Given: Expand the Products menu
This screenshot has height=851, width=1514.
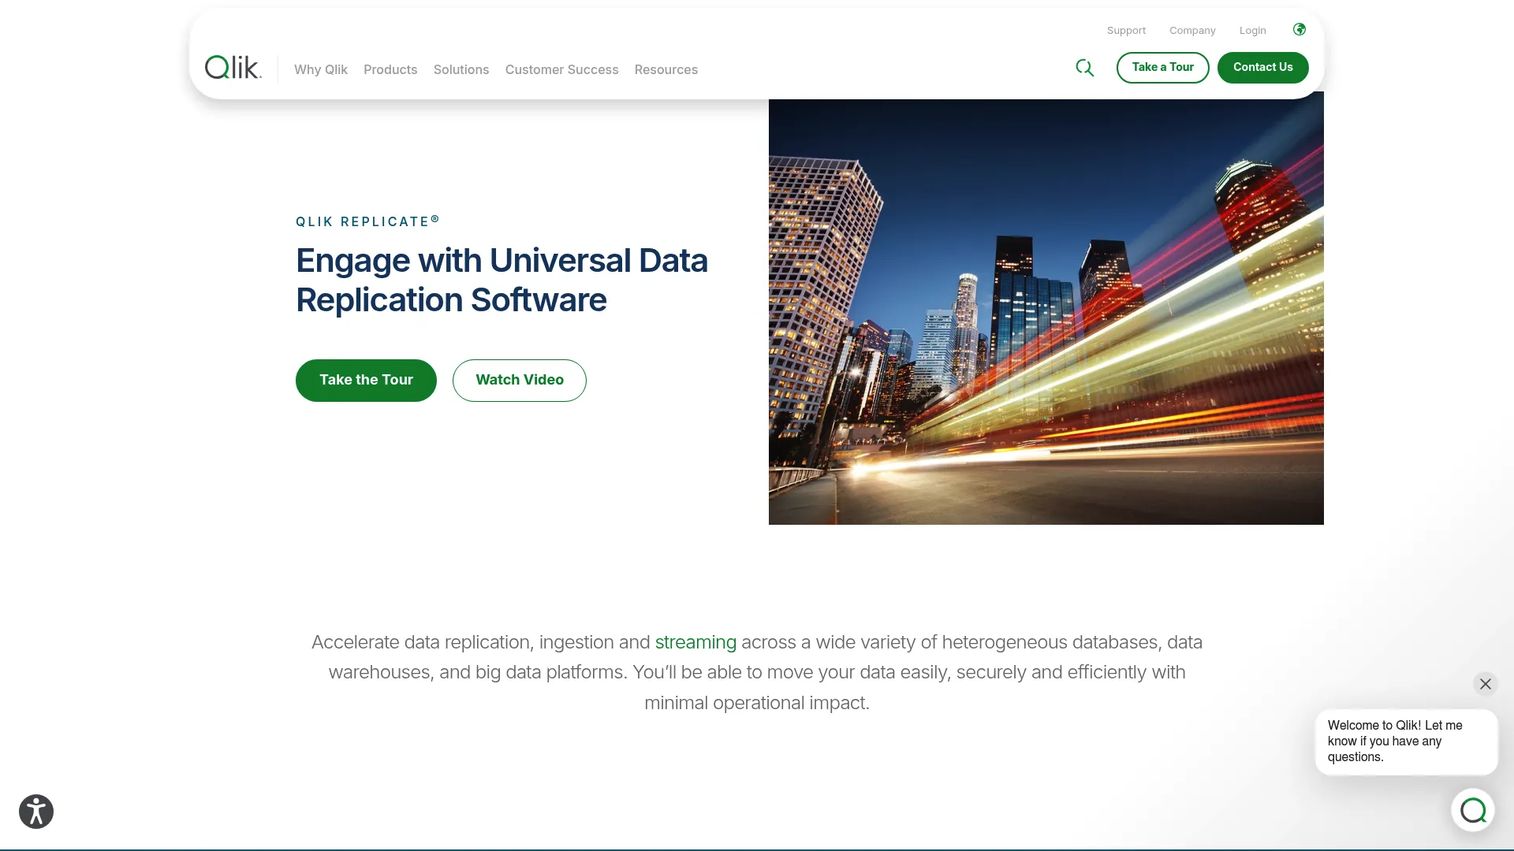Looking at the screenshot, I should tap(390, 70).
